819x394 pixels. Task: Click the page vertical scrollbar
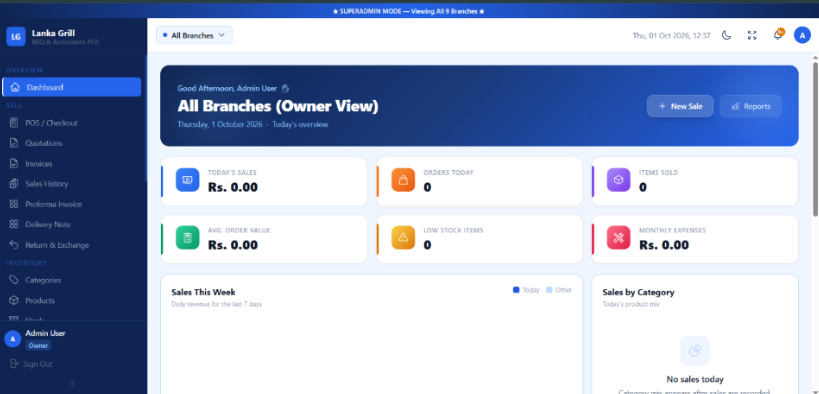point(815,138)
